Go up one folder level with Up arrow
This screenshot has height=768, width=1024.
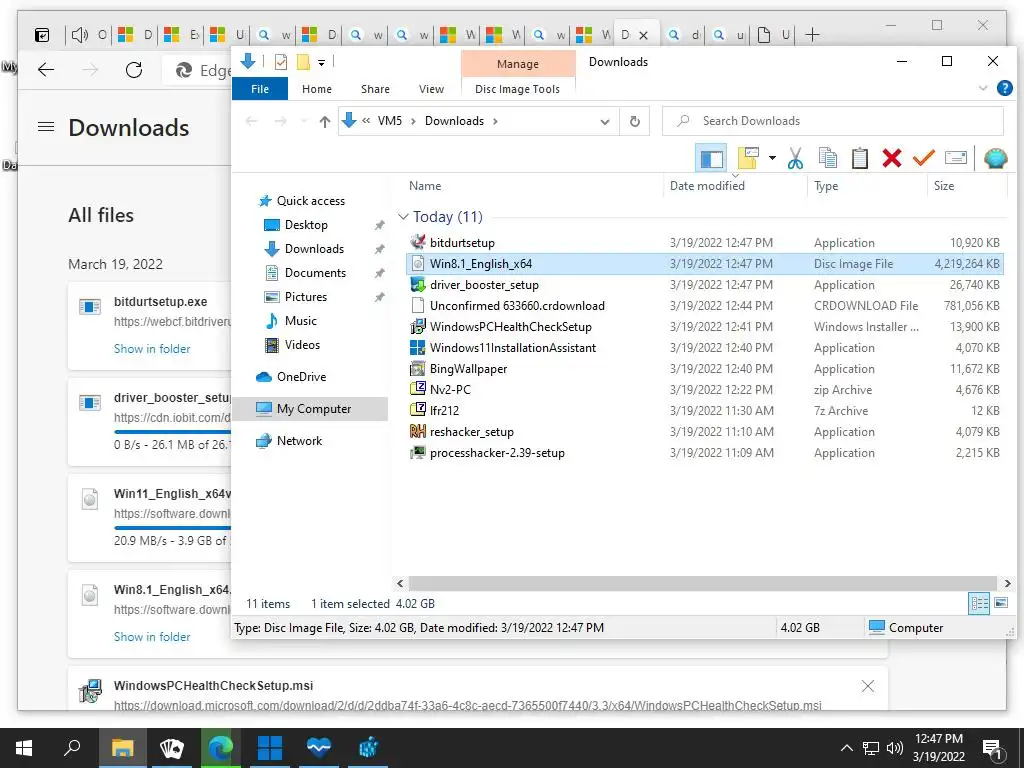[325, 121]
